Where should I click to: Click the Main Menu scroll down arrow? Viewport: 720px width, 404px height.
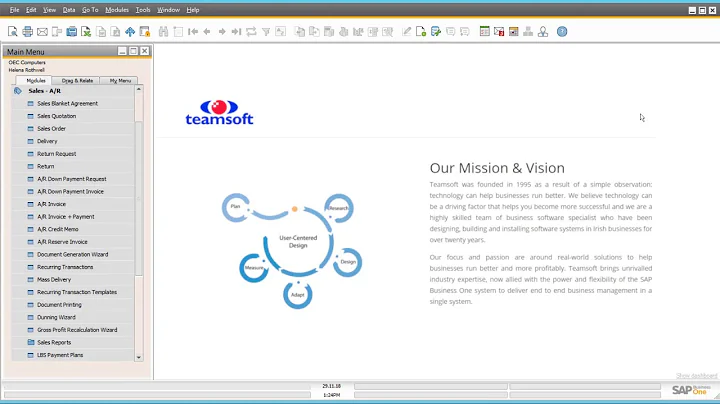139,357
